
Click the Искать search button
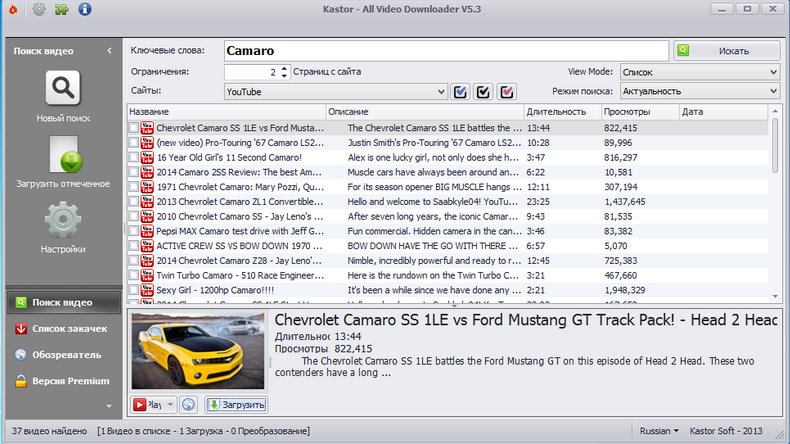tap(727, 51)
